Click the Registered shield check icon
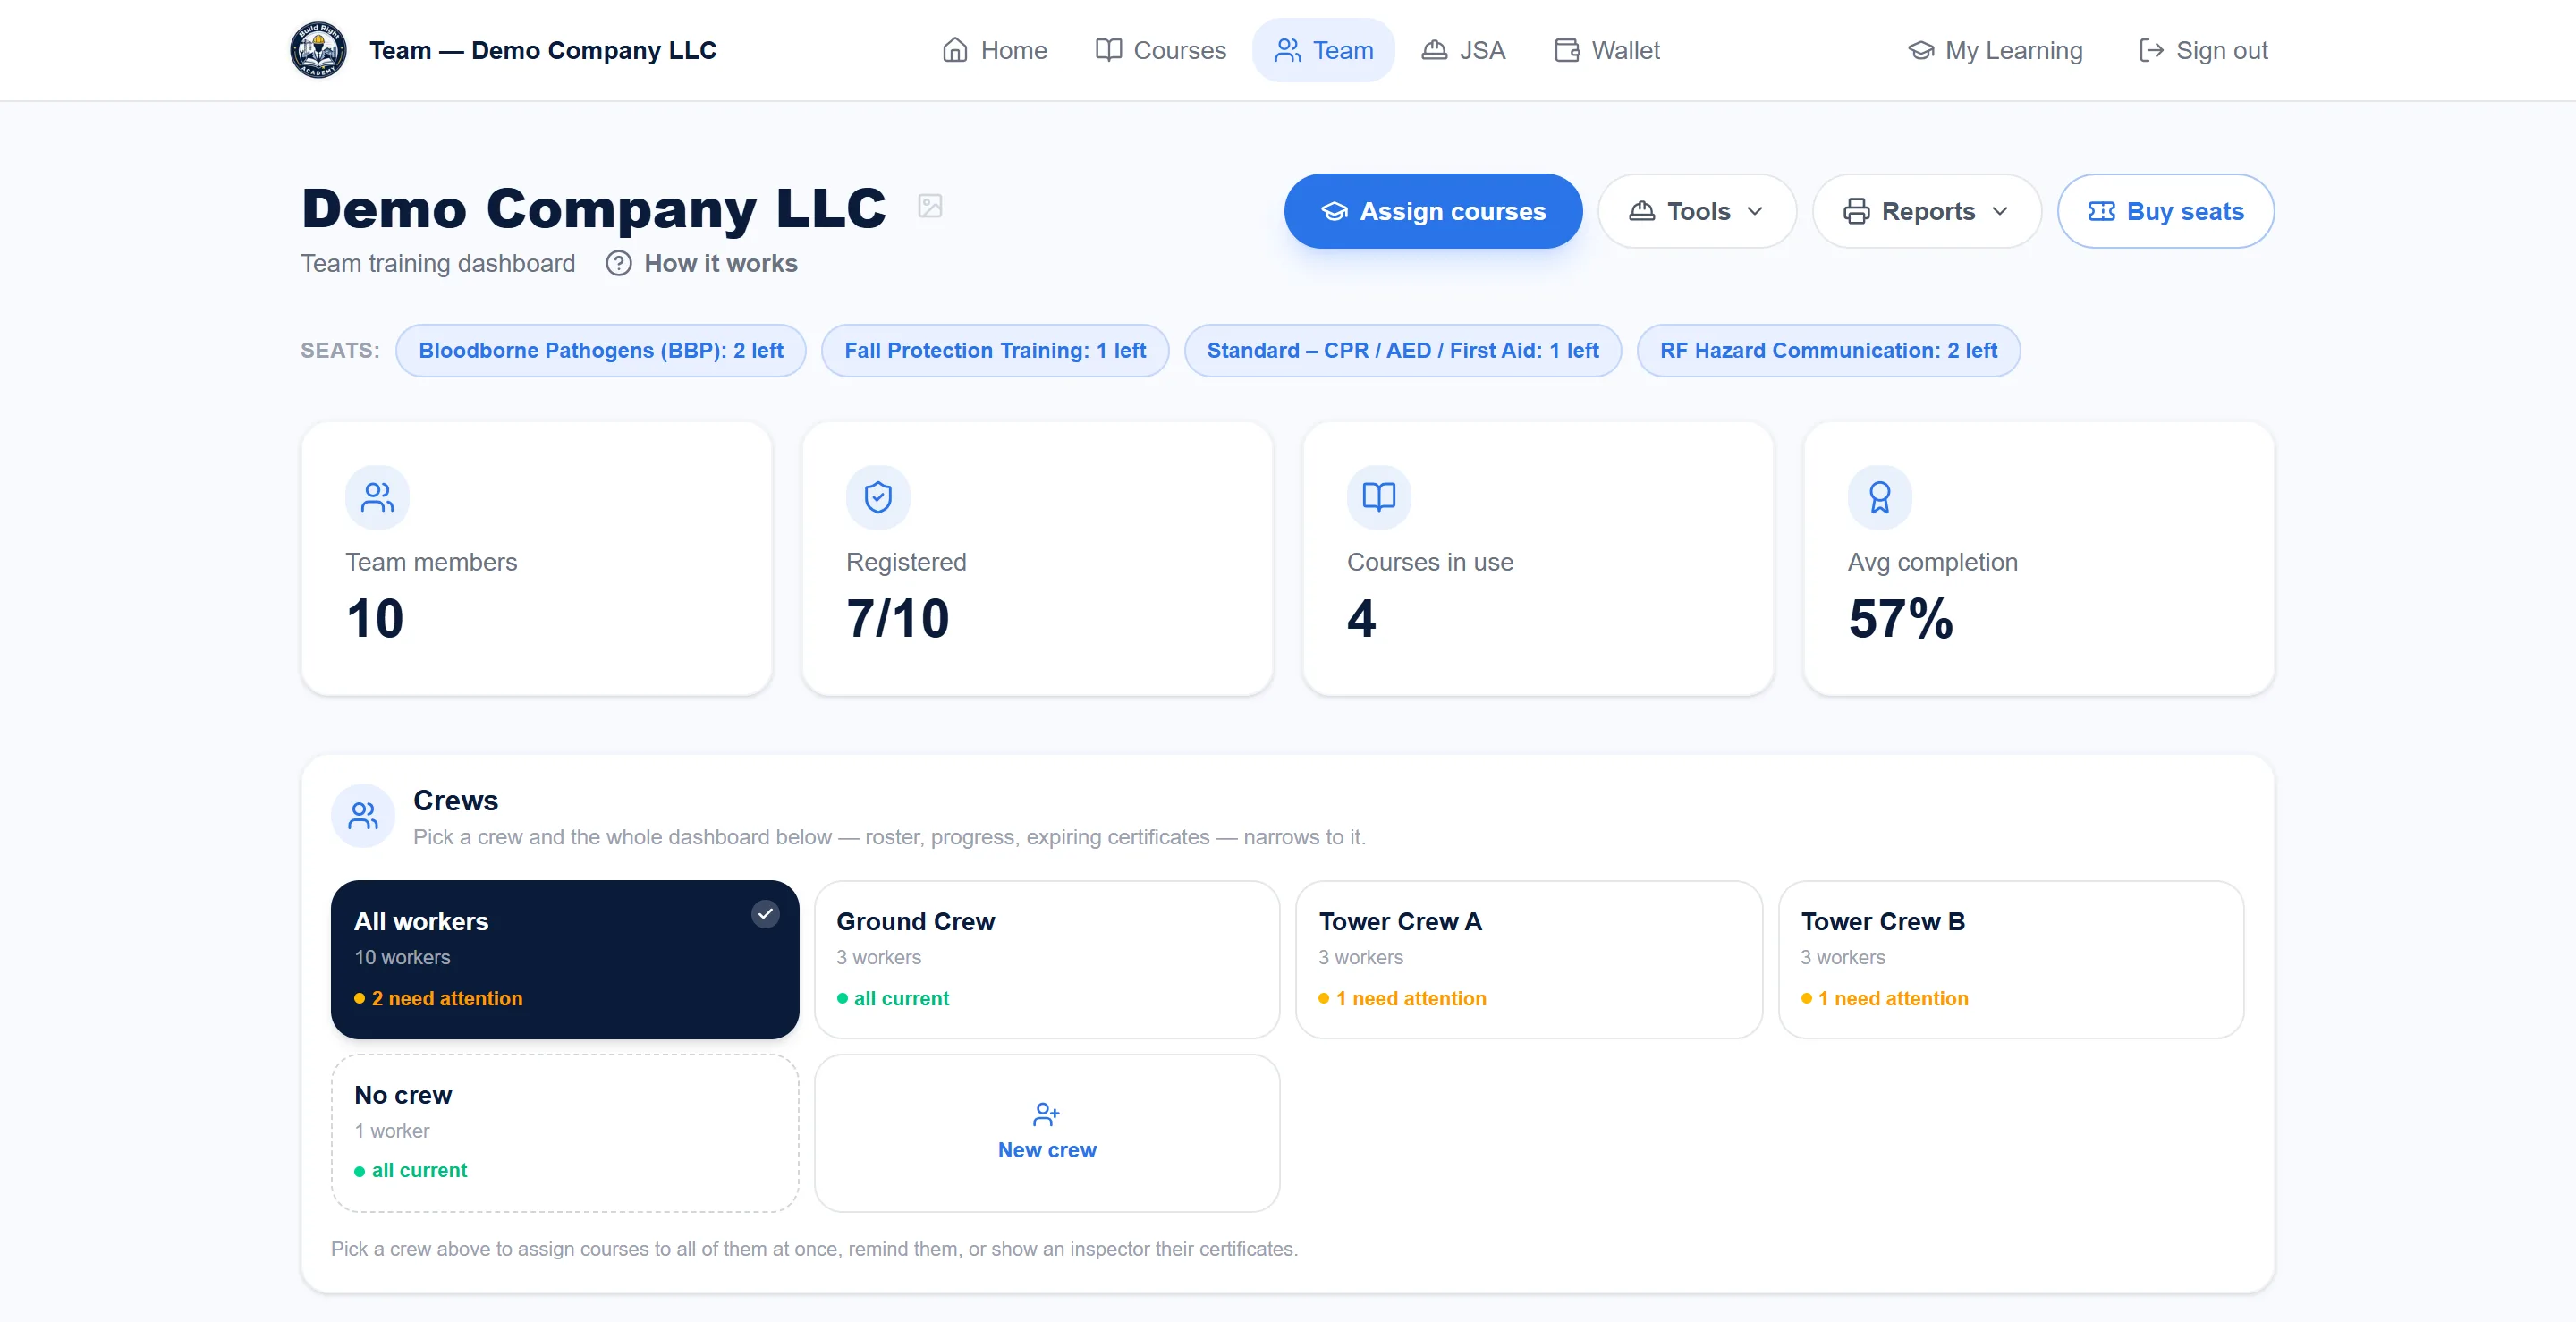Image resolution: width=2576 pixels, height=1322 pixels. click(x=878, y=497)
